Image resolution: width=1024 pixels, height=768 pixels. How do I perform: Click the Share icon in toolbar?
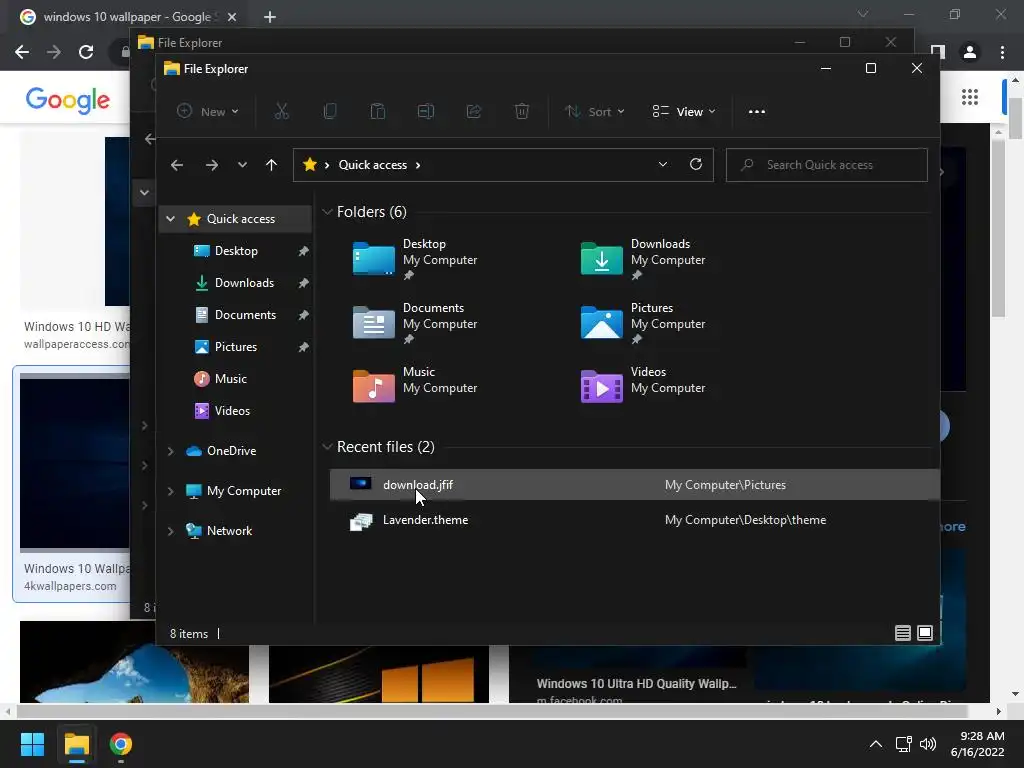click(473, 112)
